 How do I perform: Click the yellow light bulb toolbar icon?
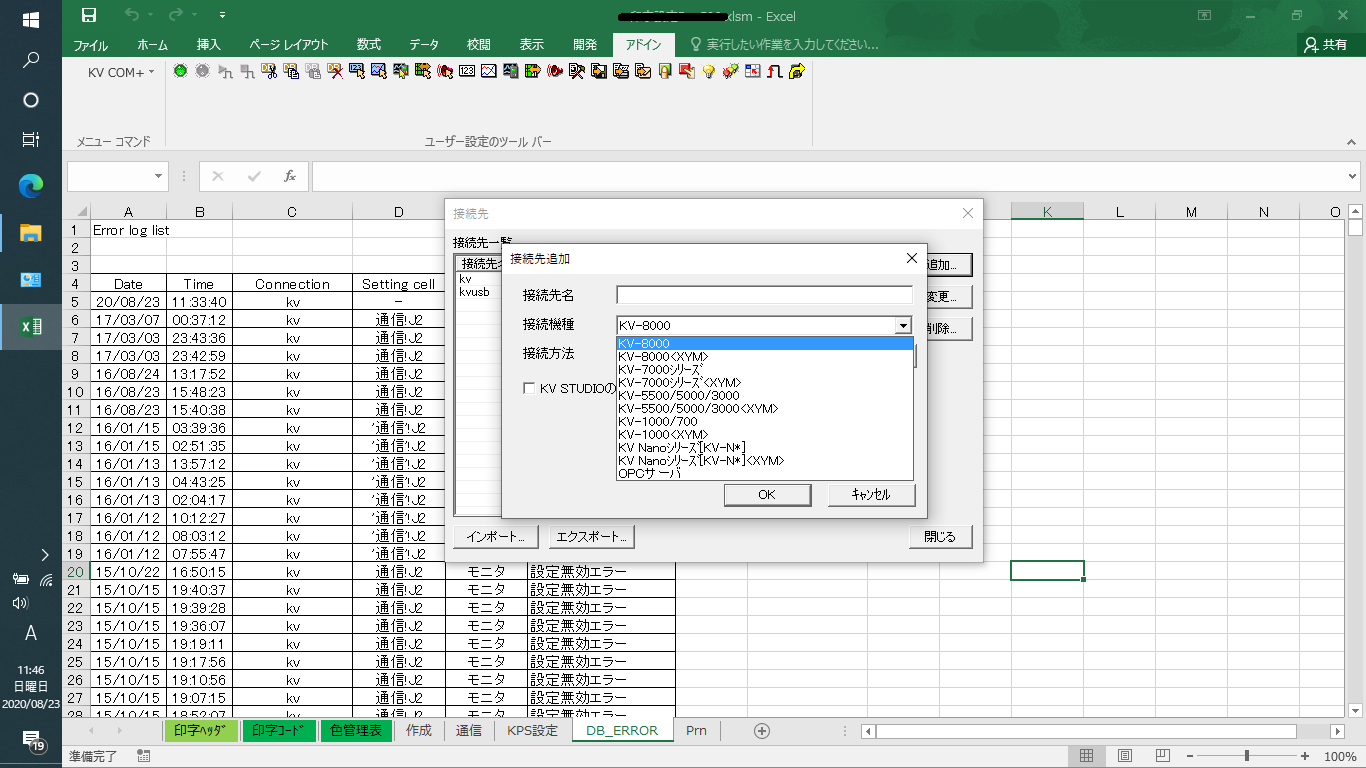(708, 71)
